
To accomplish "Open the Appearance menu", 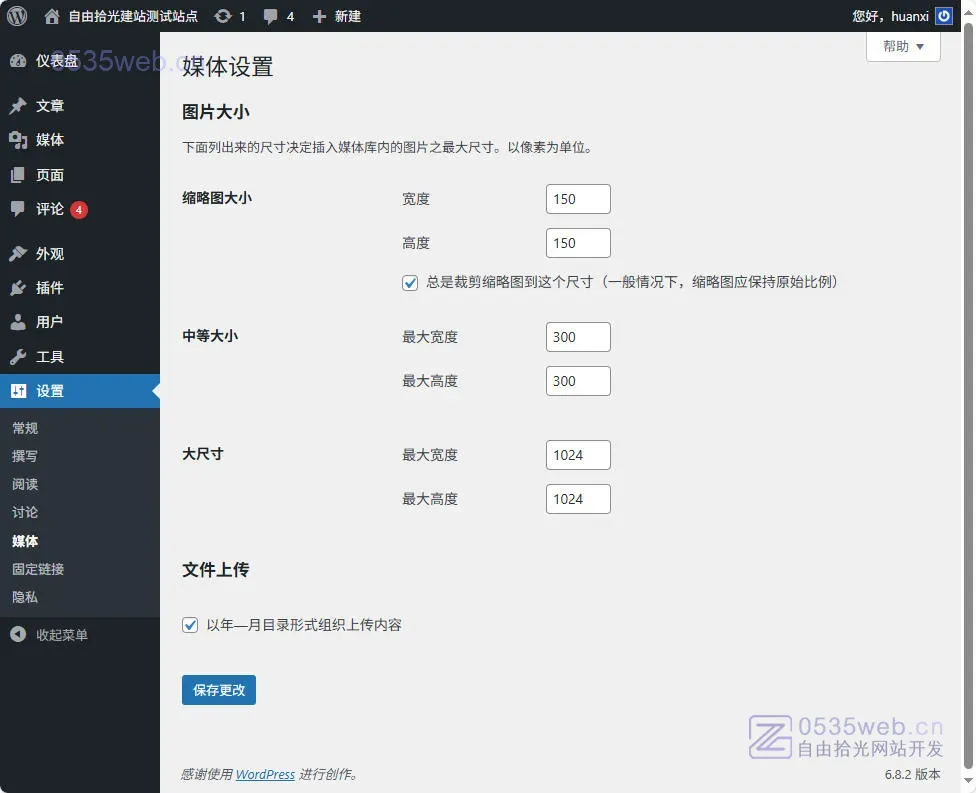I will (49, 254).
